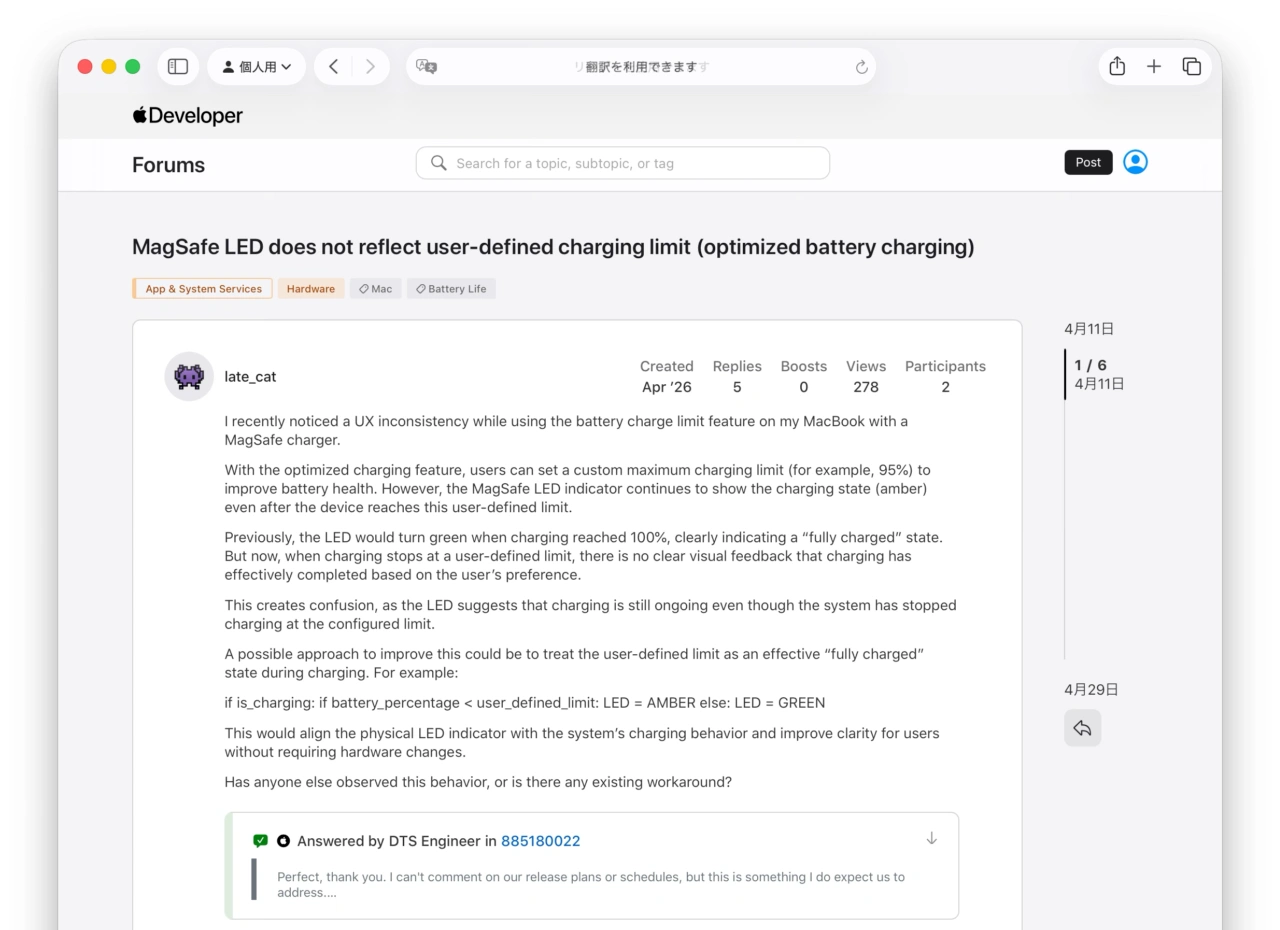Viewport: 1280px width, 930px height.
Task: Go forward with the forward arrow
Action: [370, 67]
